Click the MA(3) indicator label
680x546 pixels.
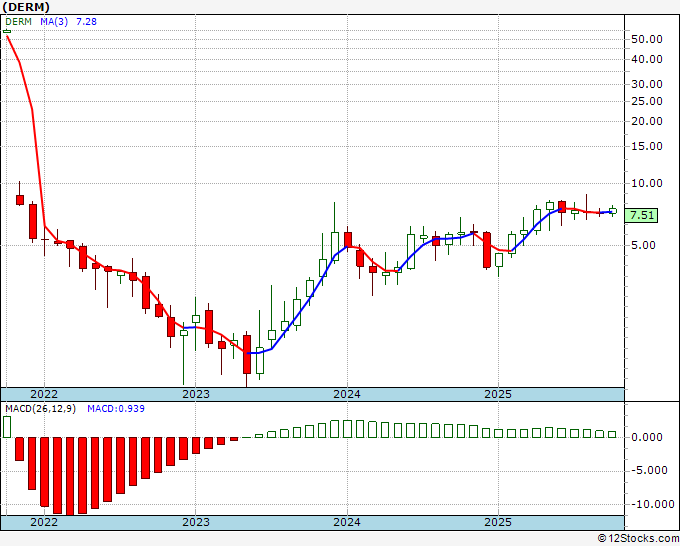click(54, 22)
